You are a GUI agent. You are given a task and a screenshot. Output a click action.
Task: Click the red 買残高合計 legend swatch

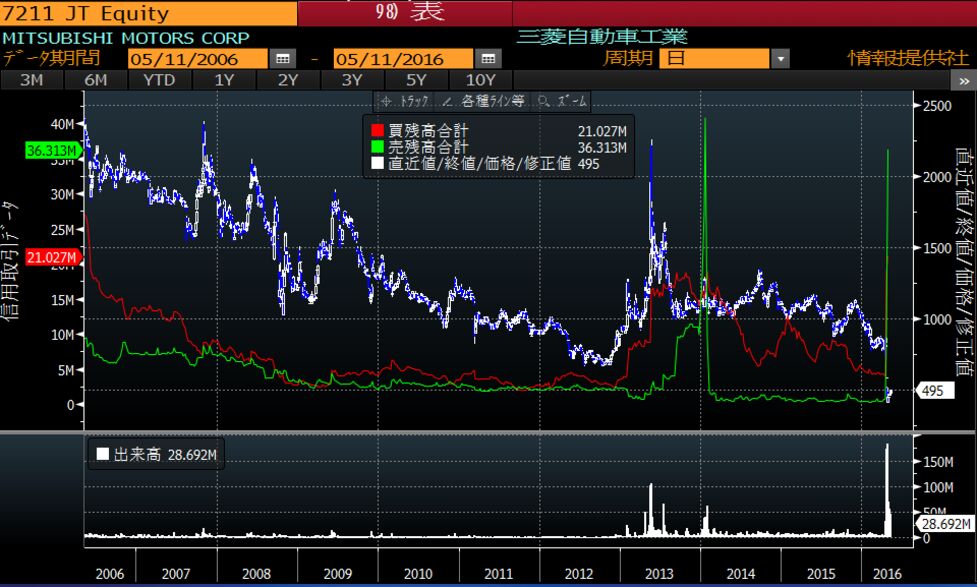377,130
